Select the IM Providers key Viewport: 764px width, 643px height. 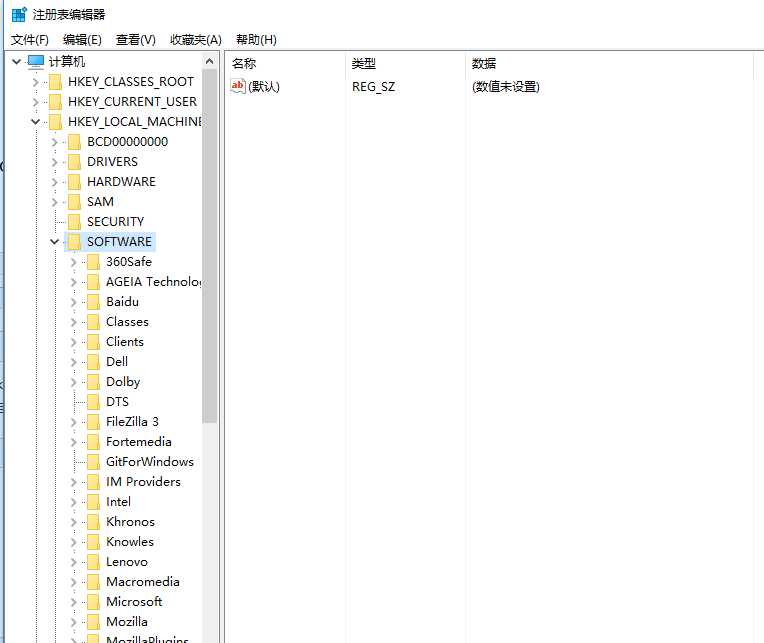click(x=143, y=482)
